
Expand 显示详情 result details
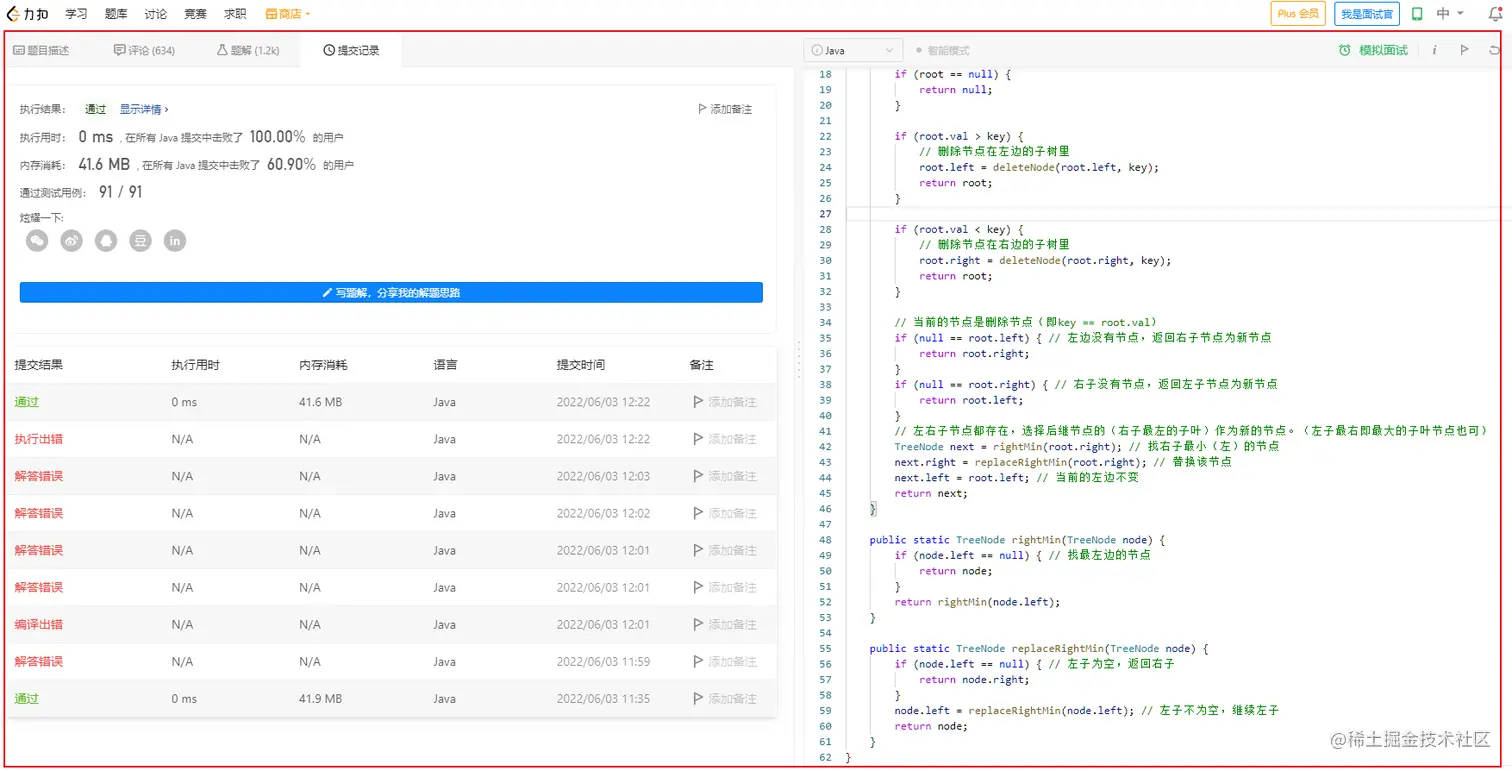coord(144,109)
